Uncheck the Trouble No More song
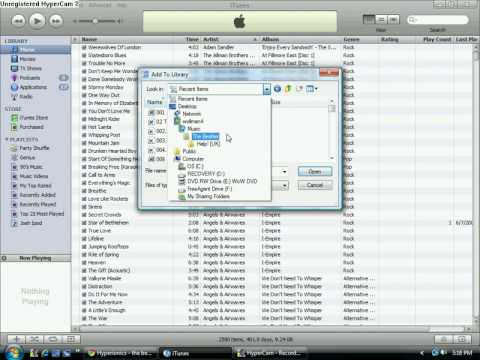Screen dimensions: 480x360 (84, 63)
